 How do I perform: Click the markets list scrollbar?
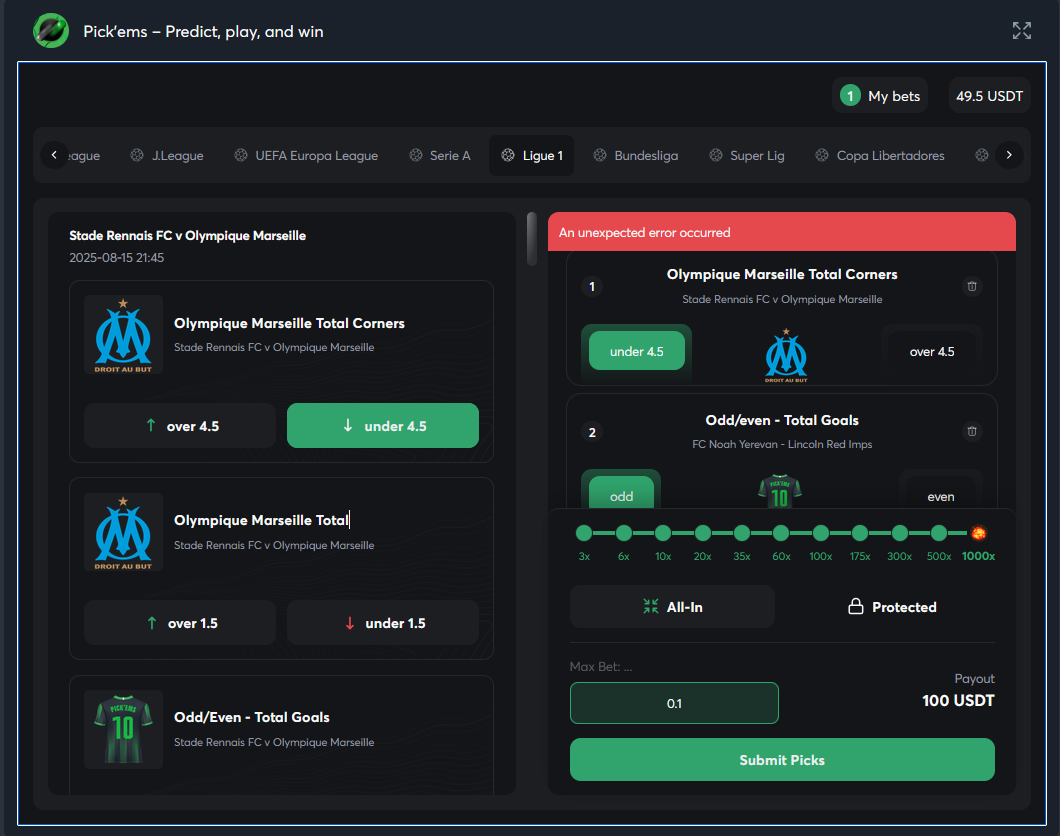[x=532, y=239]
